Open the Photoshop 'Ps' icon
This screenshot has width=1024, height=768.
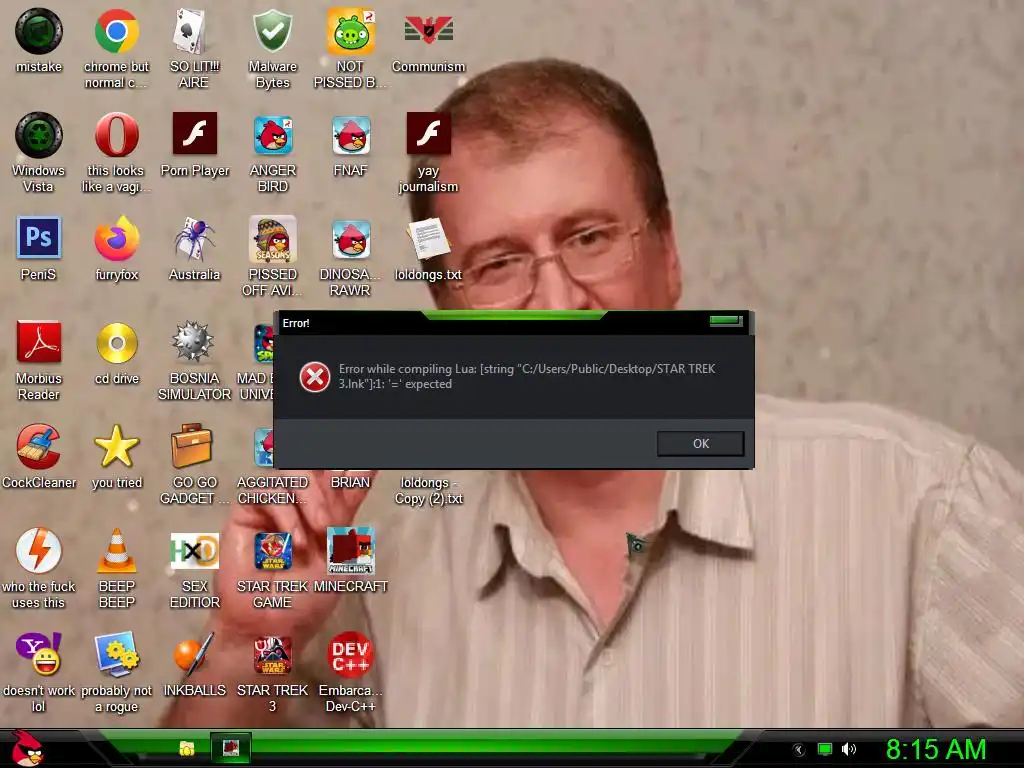(x=39, y=238)
